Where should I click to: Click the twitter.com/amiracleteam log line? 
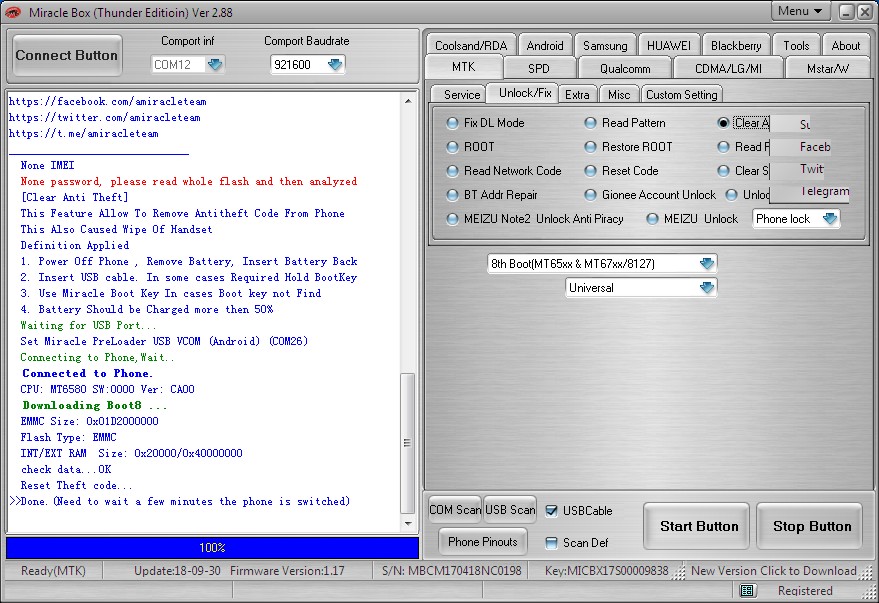click(x=105, y=118)
